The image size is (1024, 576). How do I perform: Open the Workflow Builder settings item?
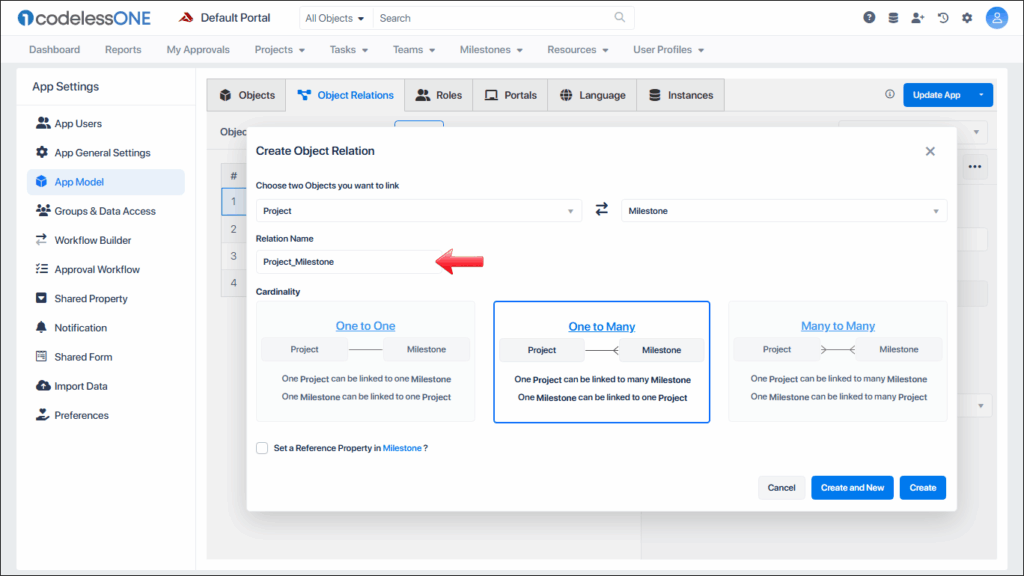point(92,240)
